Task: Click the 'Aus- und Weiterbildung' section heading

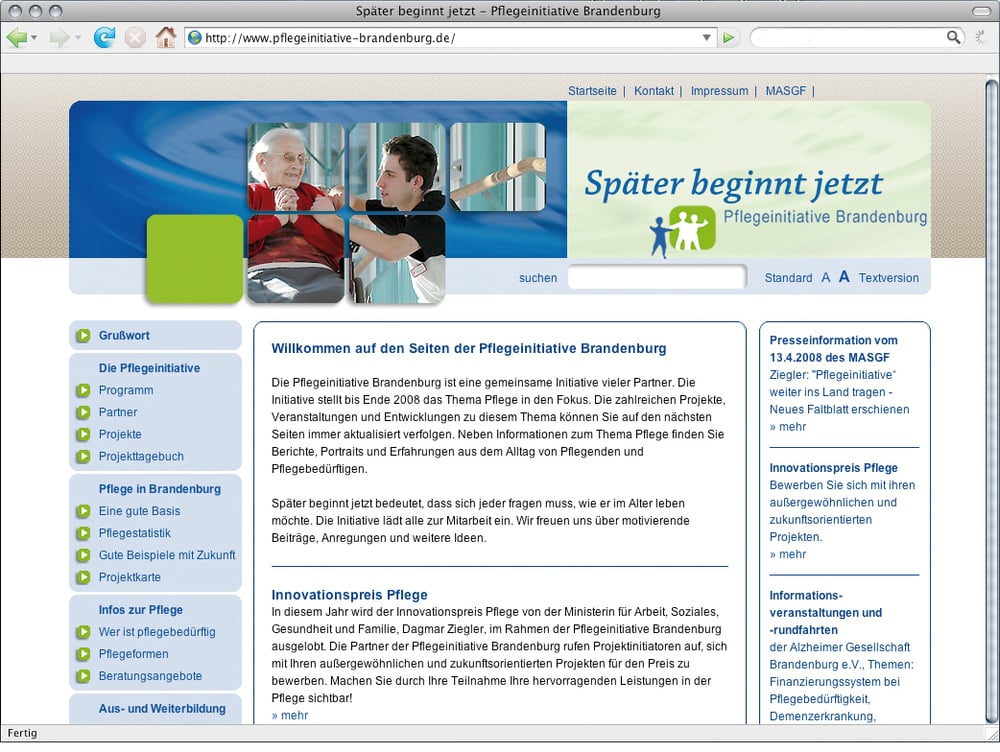Action: [162, 709]
